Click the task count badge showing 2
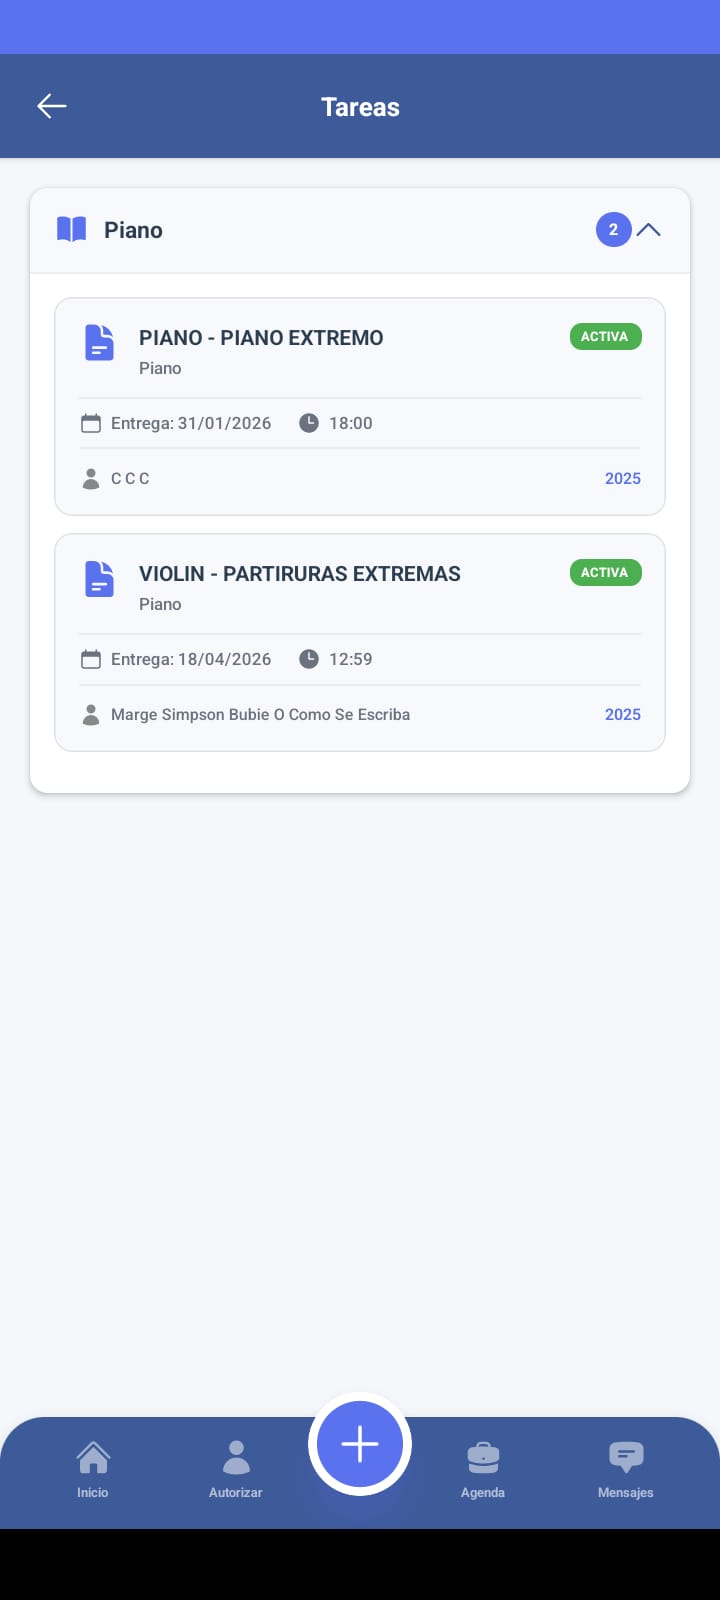The image size is (720, 1600). tap(613, 230)
